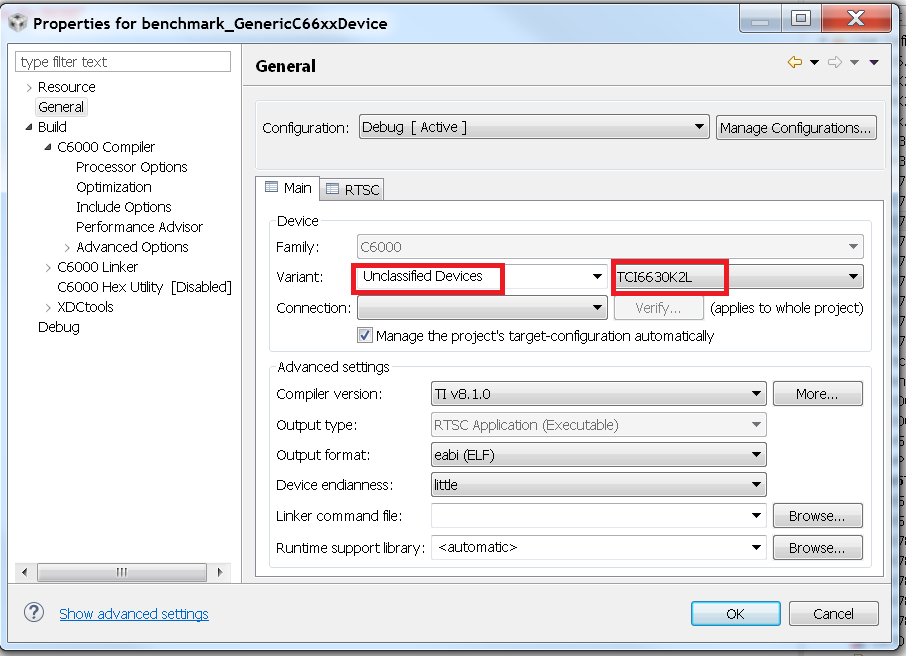Open the Unclassified Devices variant dropdown

coord(597,277)
